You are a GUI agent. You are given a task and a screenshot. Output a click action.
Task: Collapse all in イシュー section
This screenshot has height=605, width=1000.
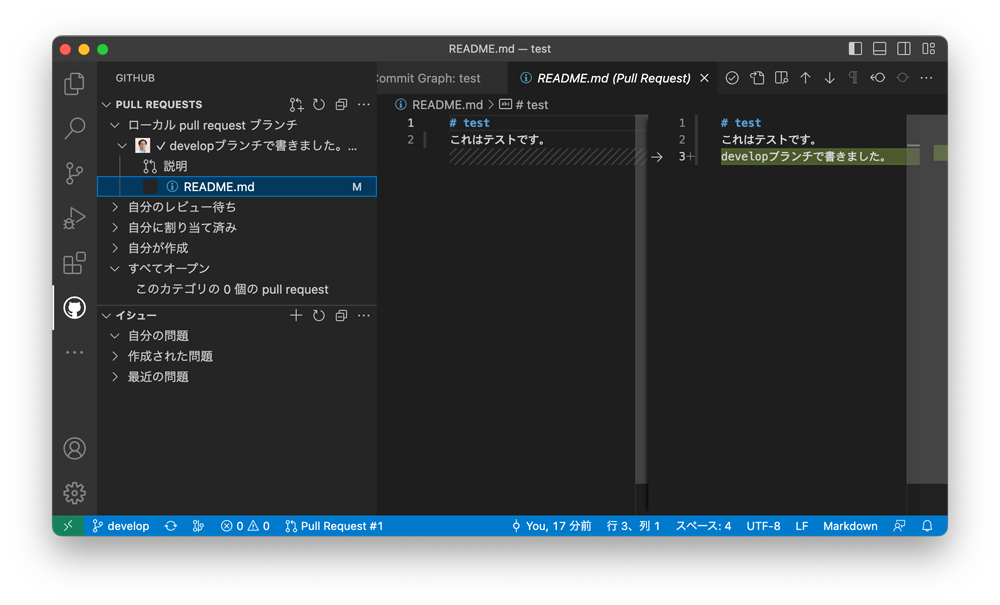click(341, 316)
